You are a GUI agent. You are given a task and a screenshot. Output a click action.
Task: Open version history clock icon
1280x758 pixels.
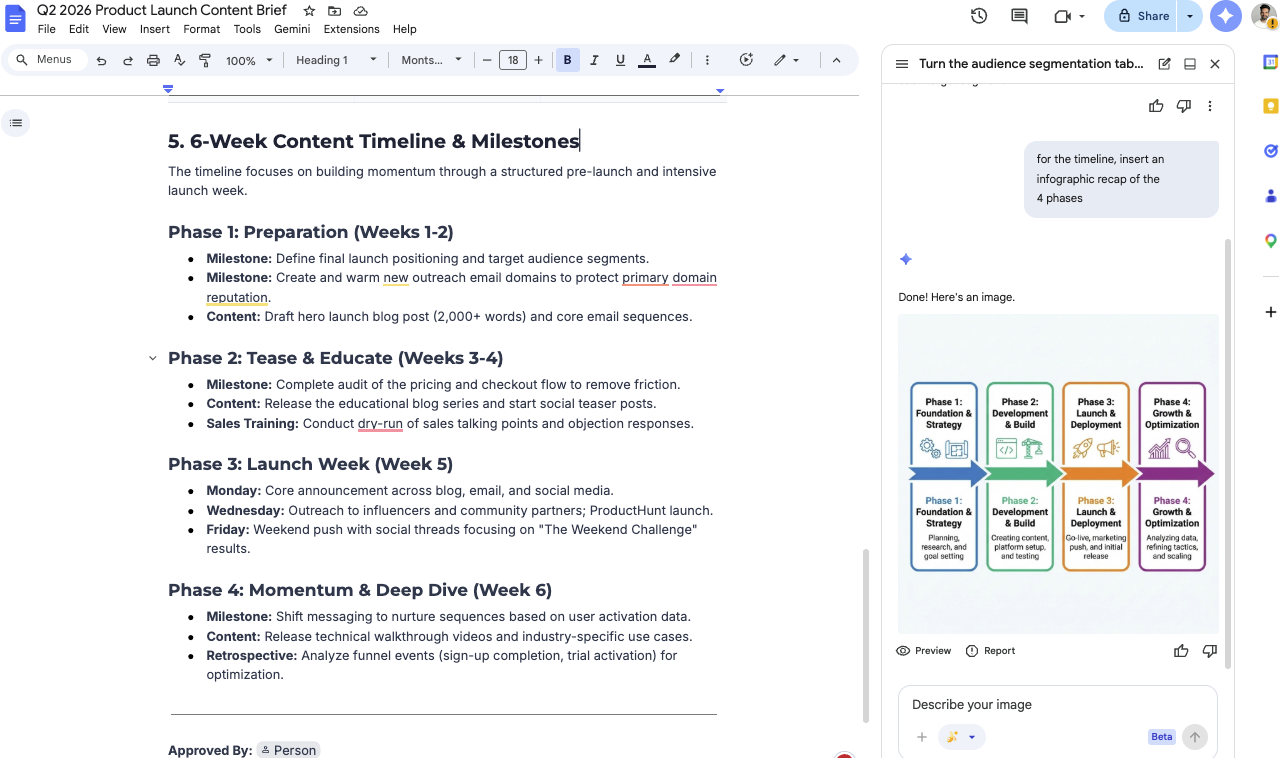[979, 16]
